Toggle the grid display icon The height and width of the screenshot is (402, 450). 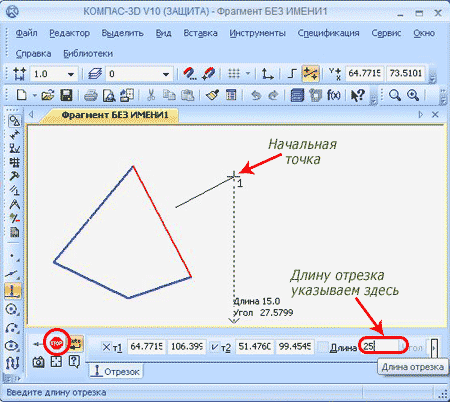click(234, 74)
